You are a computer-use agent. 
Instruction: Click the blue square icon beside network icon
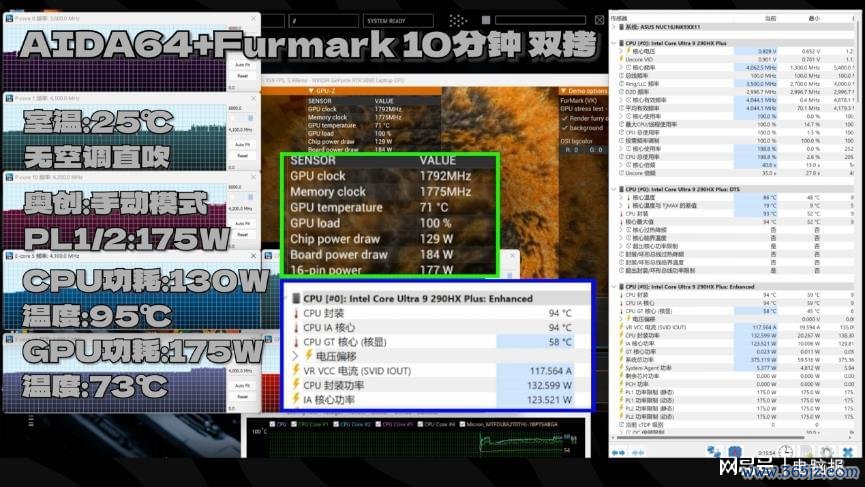pos(734,452)
